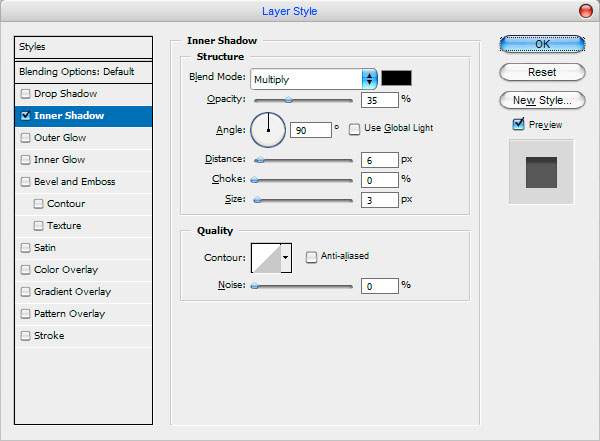
Task: Click the Distance slider handle
Action: pyautogui.click(x=260, y=160)
